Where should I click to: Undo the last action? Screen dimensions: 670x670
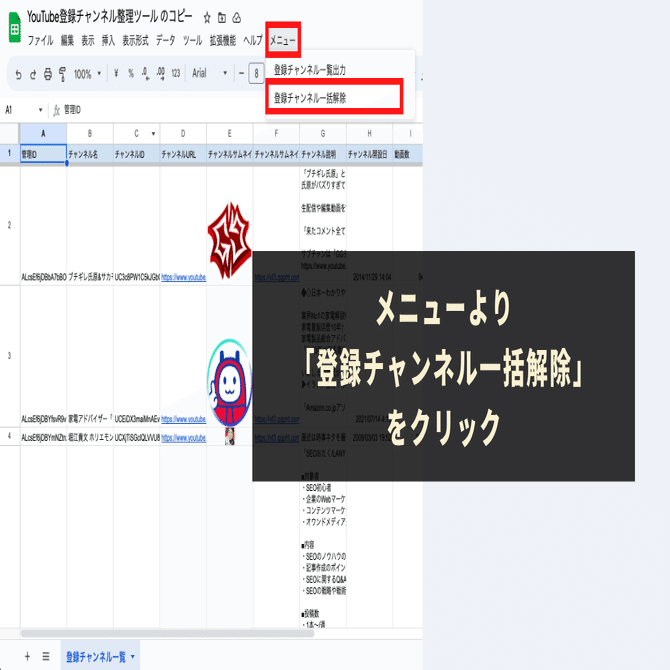(18, 74)
